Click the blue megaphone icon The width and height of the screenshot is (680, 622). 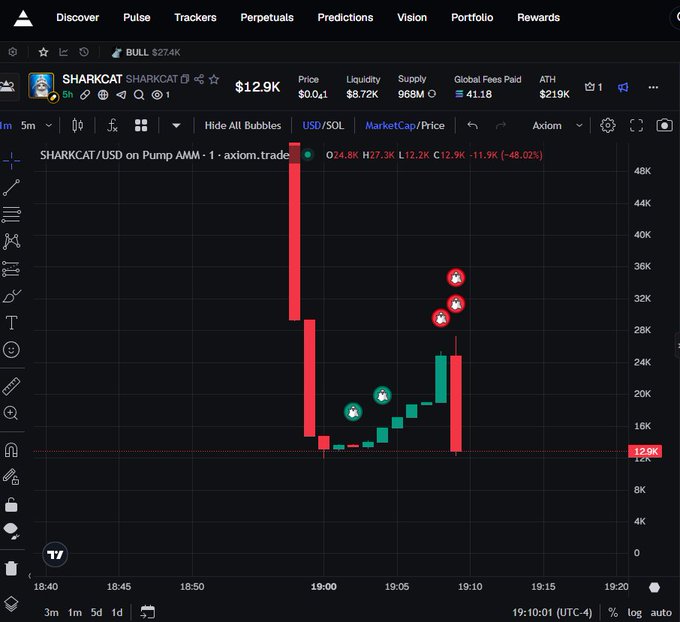pyautogui.click(x=623, y=88)
